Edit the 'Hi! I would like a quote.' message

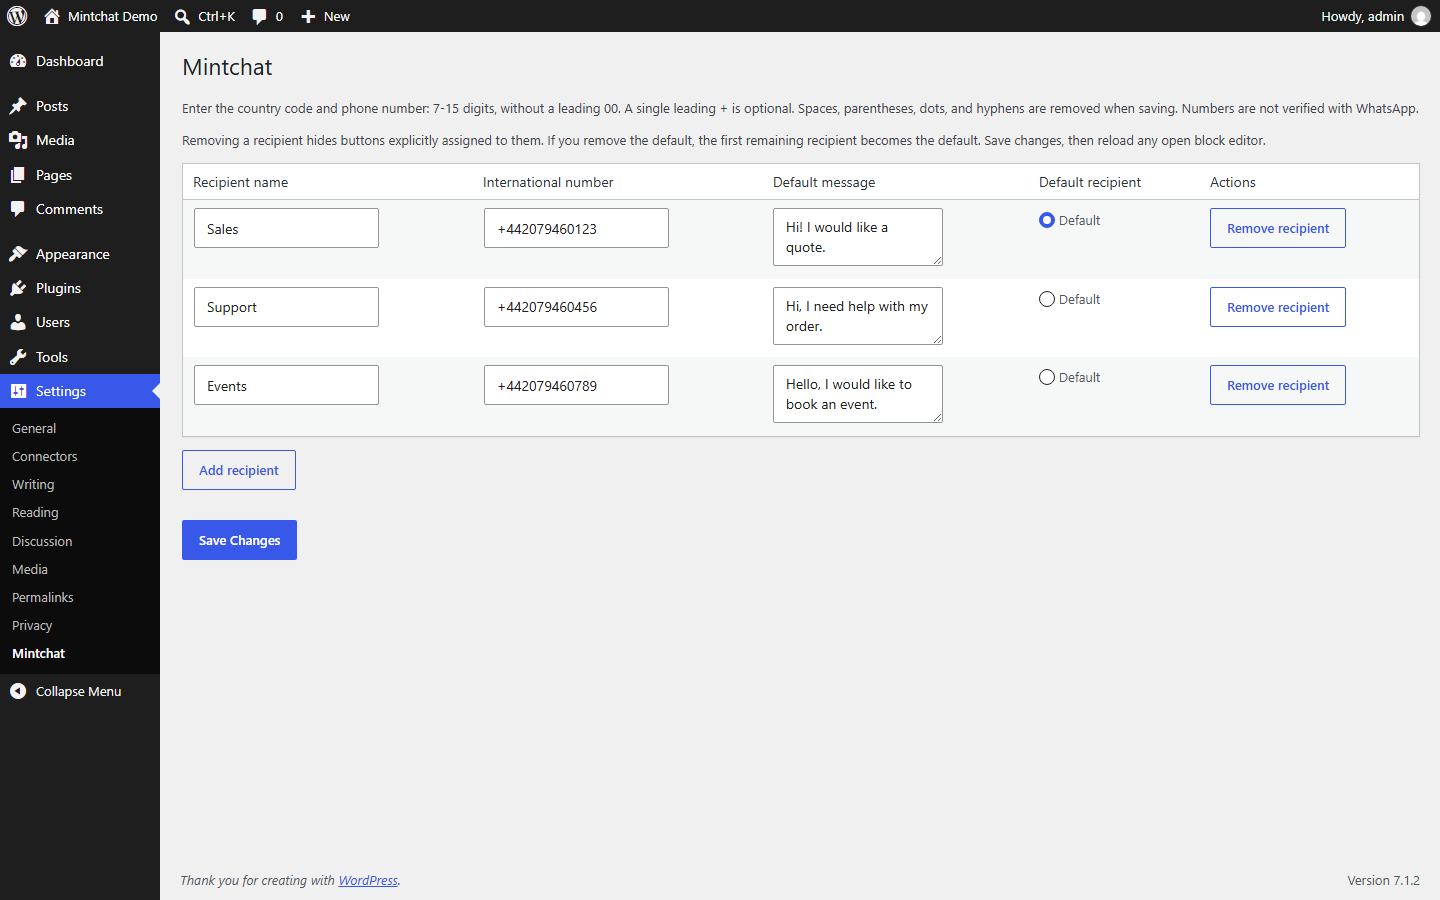point(858,237)
